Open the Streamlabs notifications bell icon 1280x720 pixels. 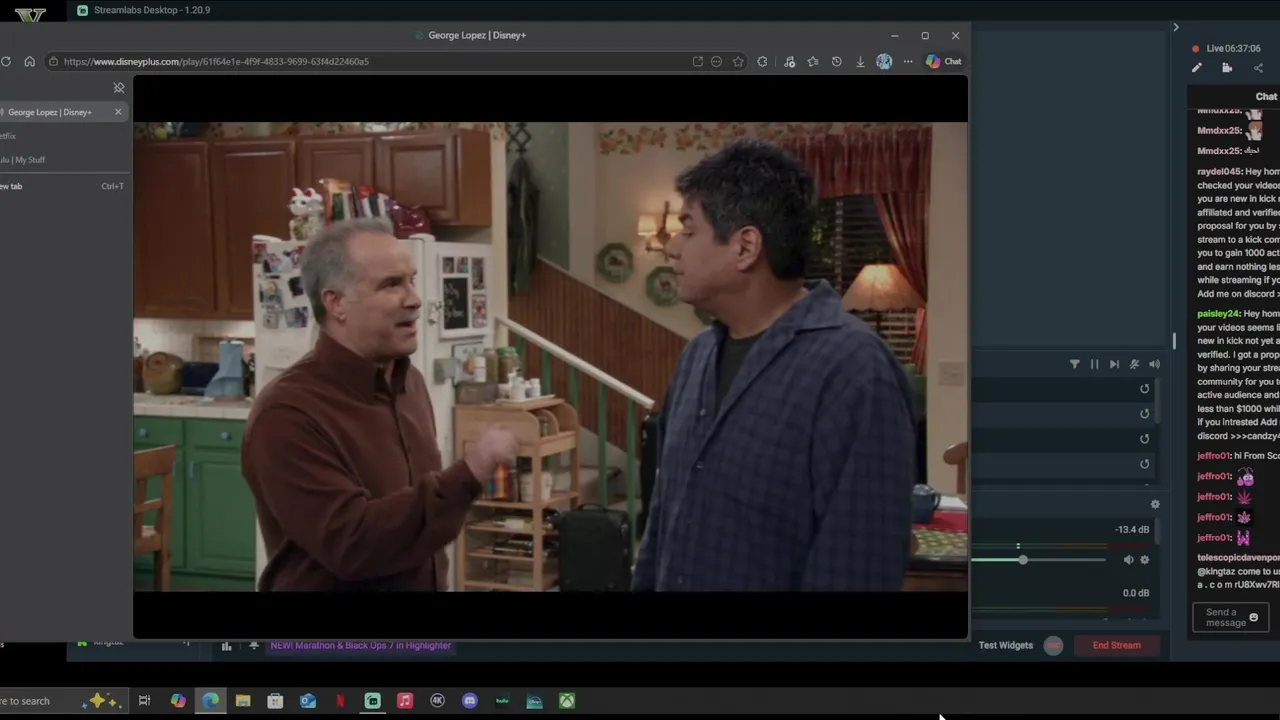pyautogui.click(x=254, y=646)
